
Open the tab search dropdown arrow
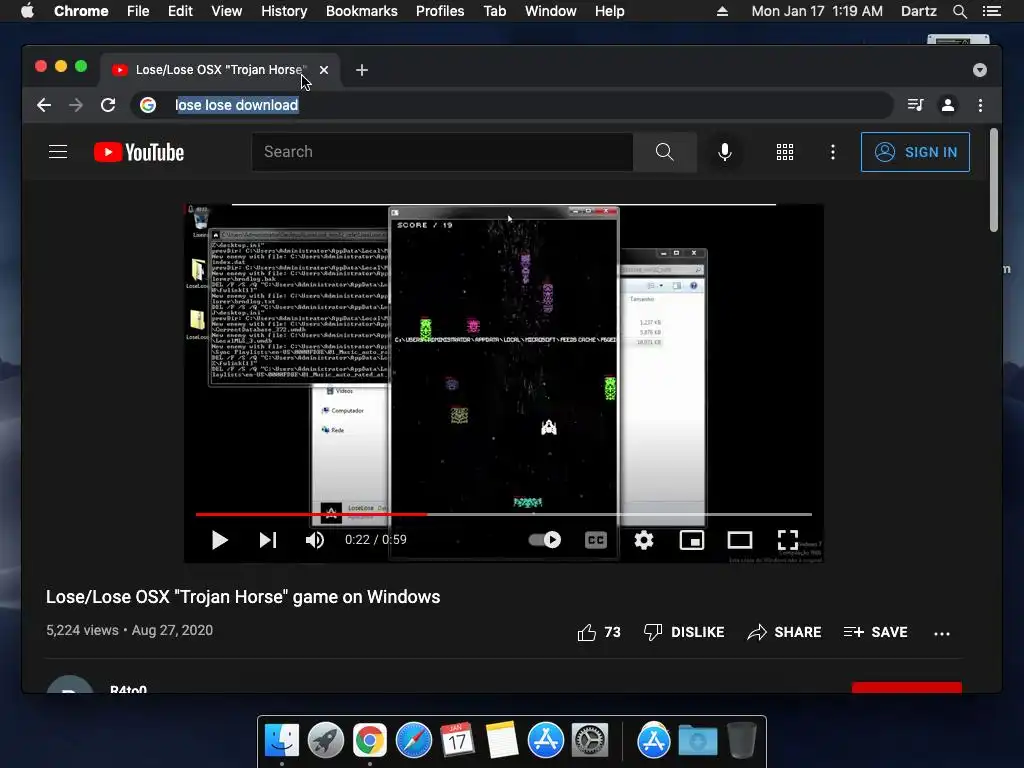point(980,70)
